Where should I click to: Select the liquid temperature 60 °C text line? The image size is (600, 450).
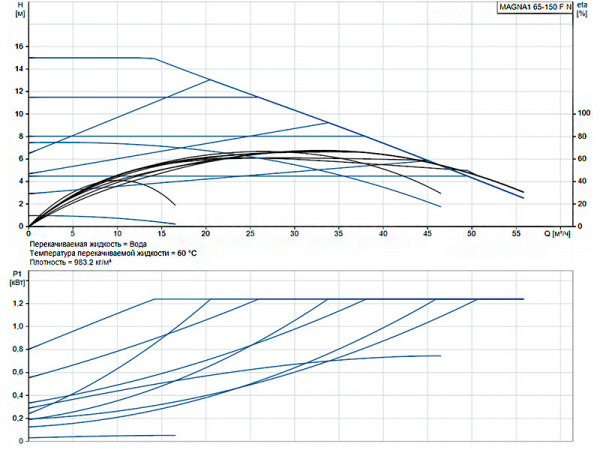(x=111, y=254)
